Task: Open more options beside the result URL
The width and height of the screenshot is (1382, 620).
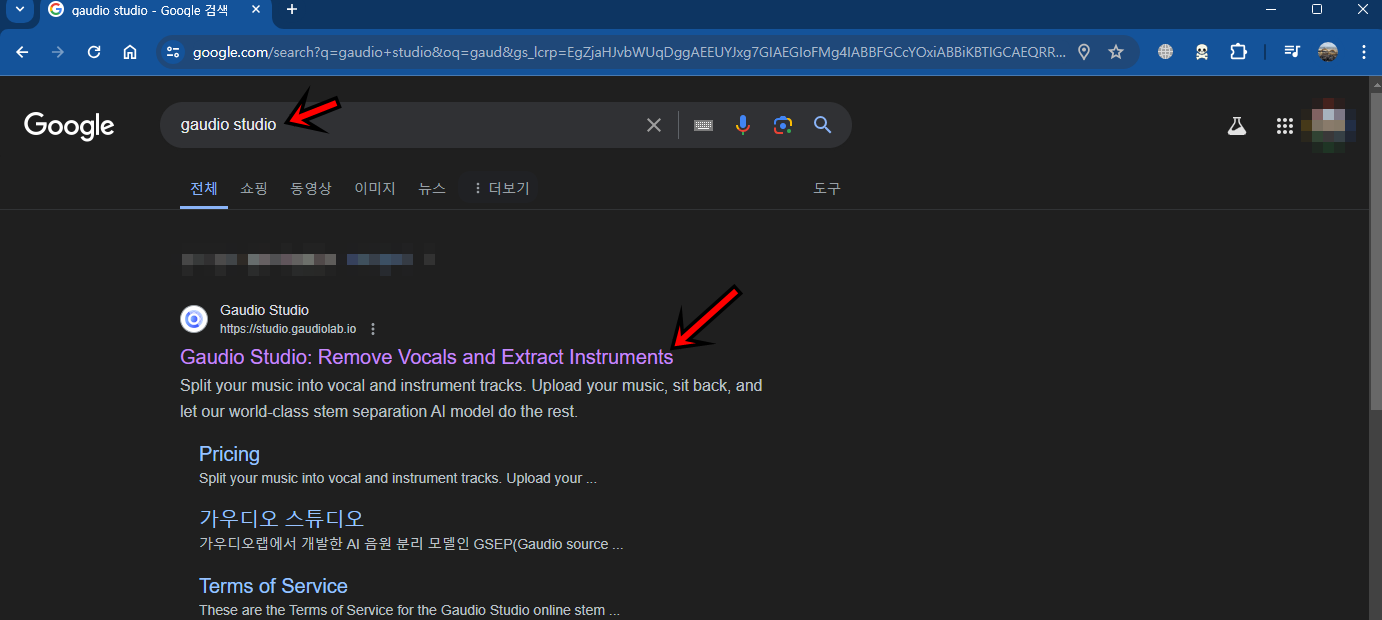Action: pyautogui.click(x=373, y=329)
